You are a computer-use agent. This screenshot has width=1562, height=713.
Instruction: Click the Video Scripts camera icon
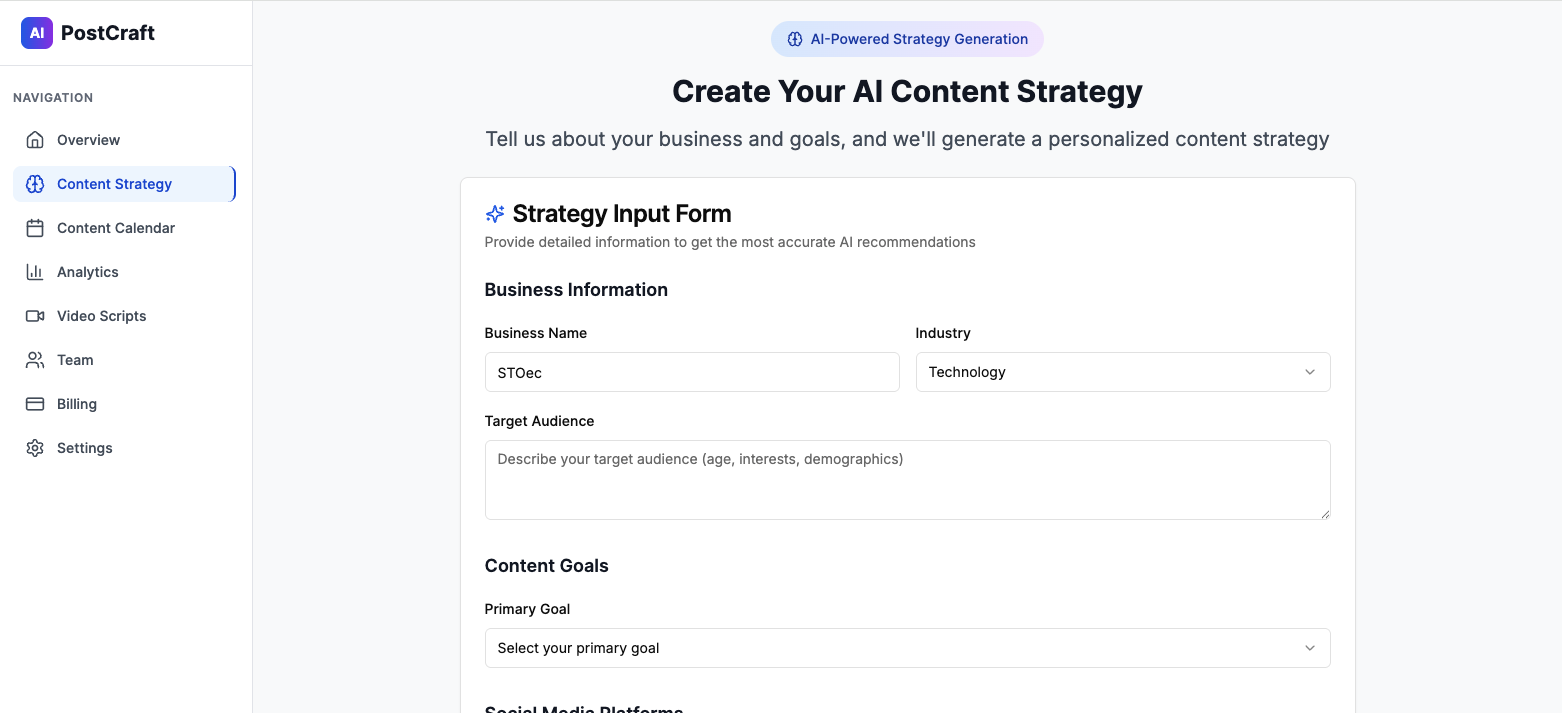coord(35,316)
